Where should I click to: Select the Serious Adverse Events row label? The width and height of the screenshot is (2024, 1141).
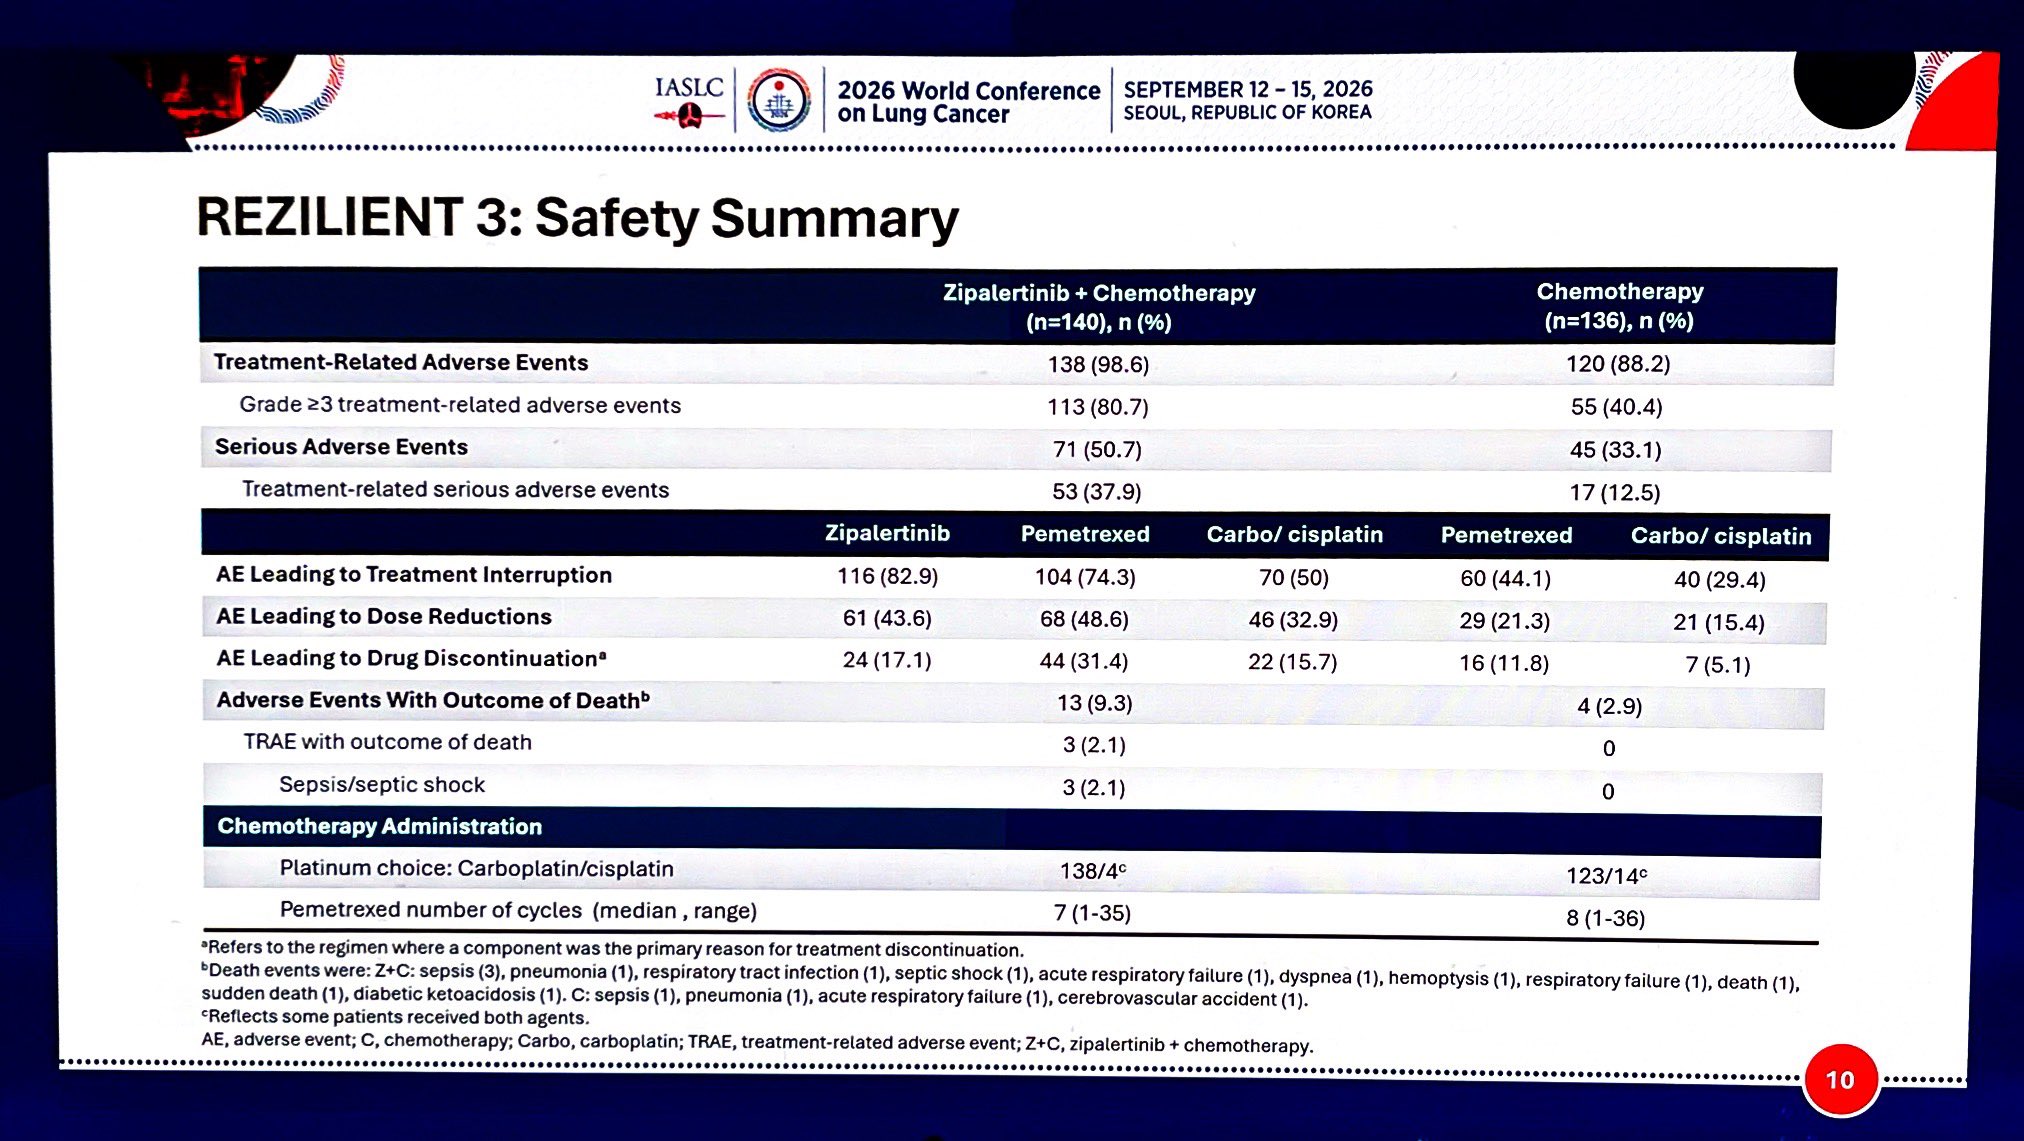pyautogui.click(x=341, y=447)
